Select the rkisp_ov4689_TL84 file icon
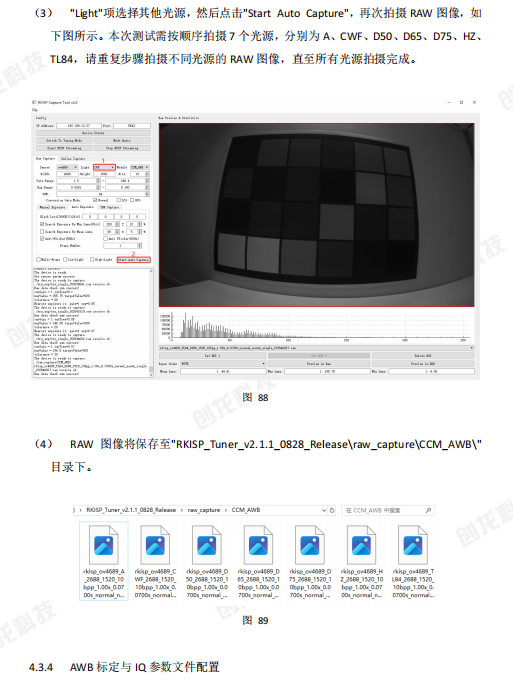Image resolution: width=513 pixels, height=684 pixels. coord(413,545)
